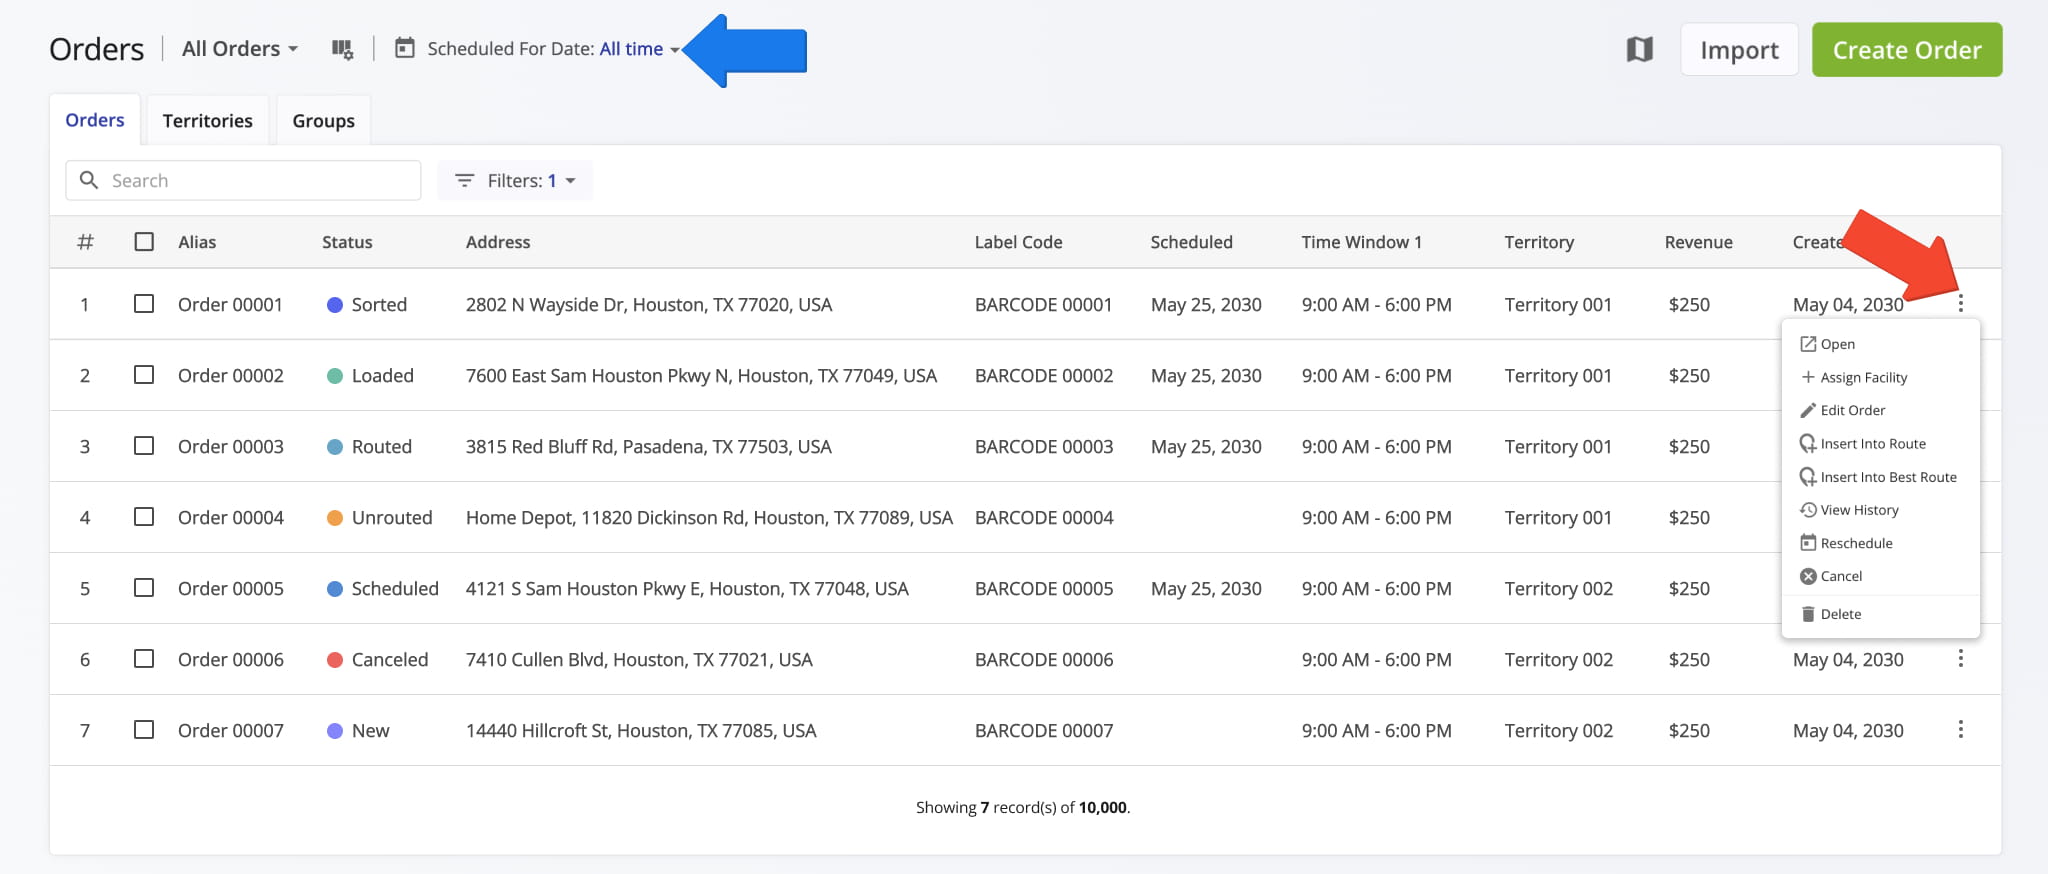Check the box for Order 00006
The width and height of the screenshot is (2048, 874).
[144, 658]
